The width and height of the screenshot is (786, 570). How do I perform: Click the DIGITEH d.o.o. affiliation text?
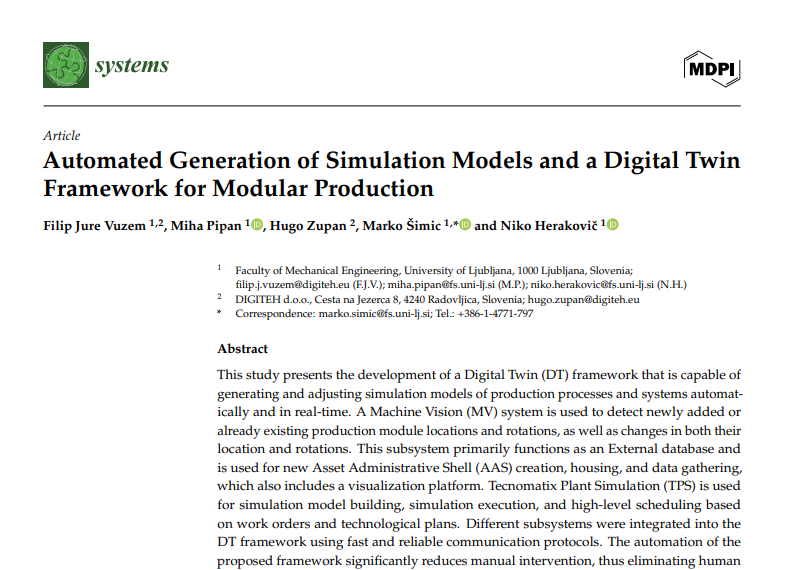[x=378, y=300]
